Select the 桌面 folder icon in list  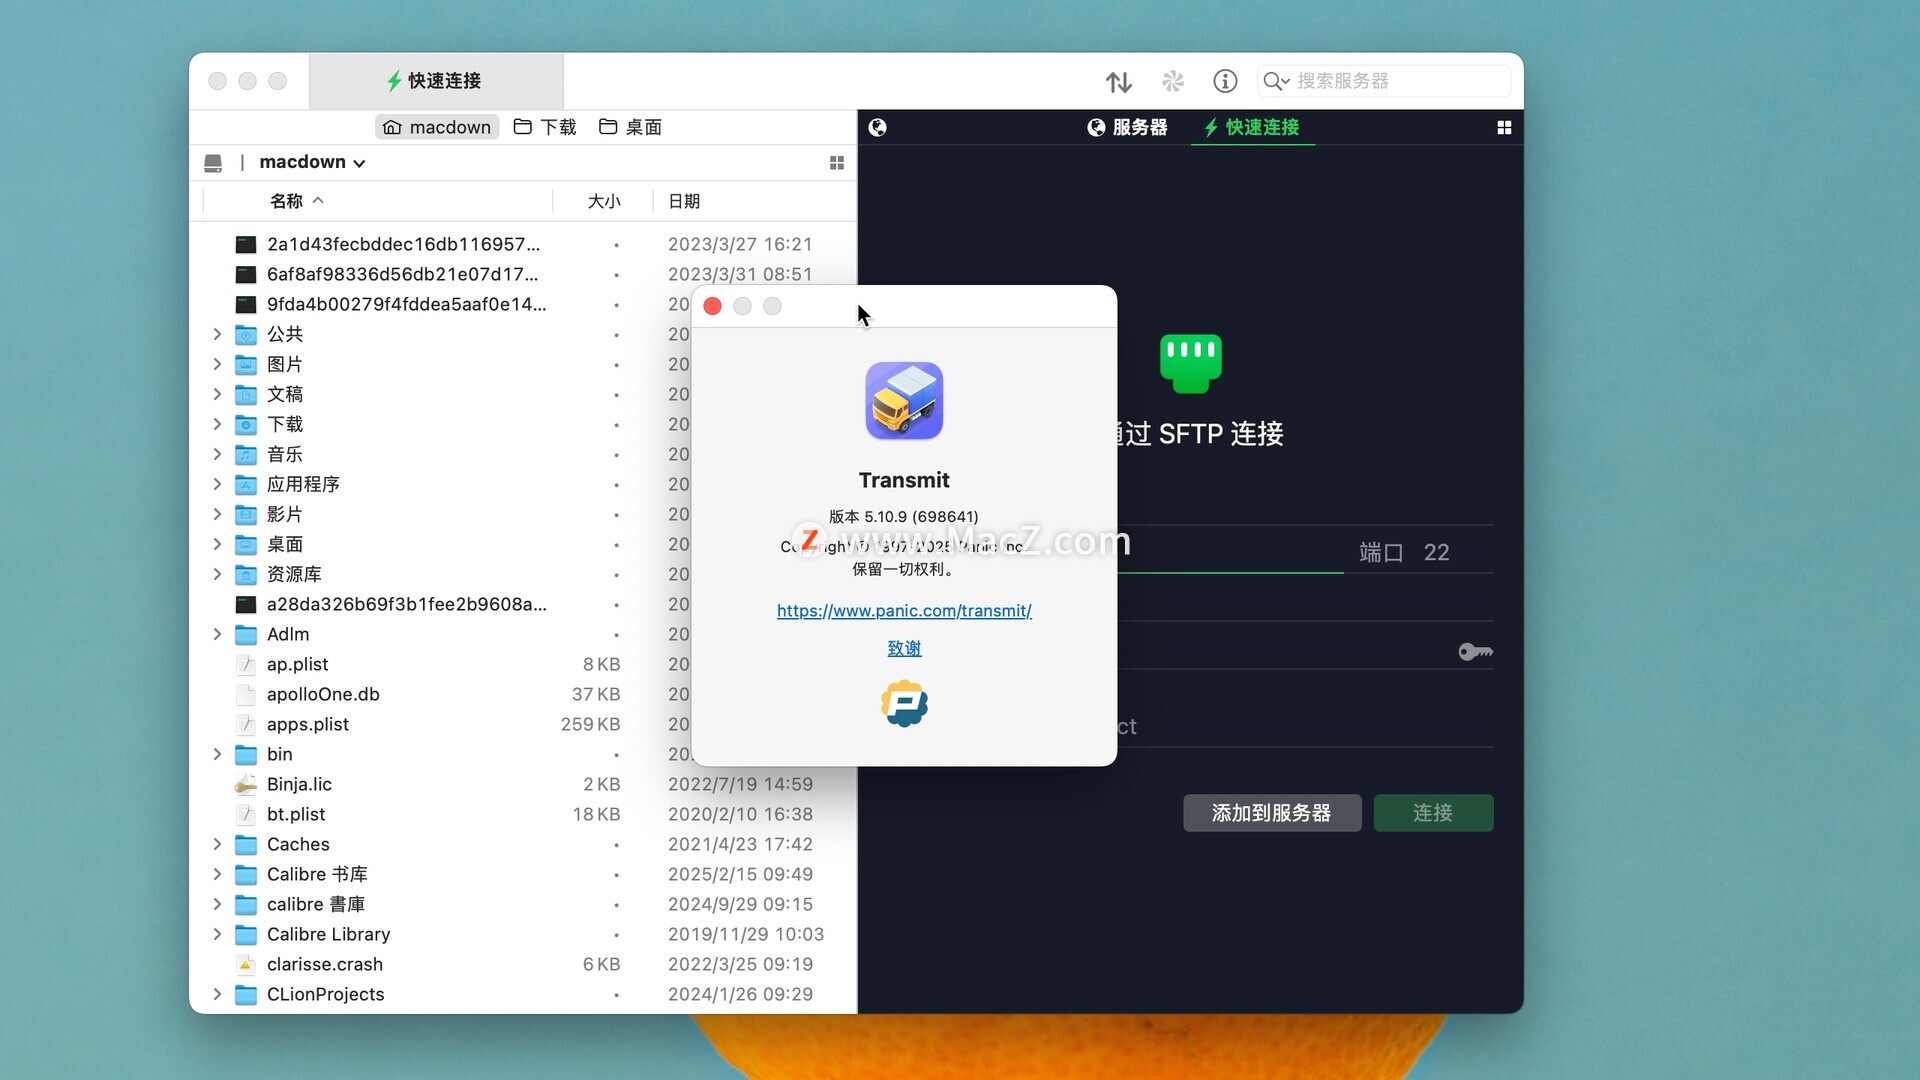pyautogui.click(x=246, y=544)
